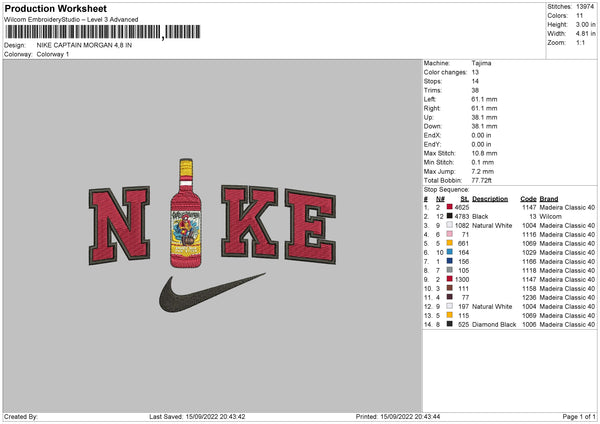Select thread code '1116' in row 4
Screen dimensions: 600x424
pos(529,234)
